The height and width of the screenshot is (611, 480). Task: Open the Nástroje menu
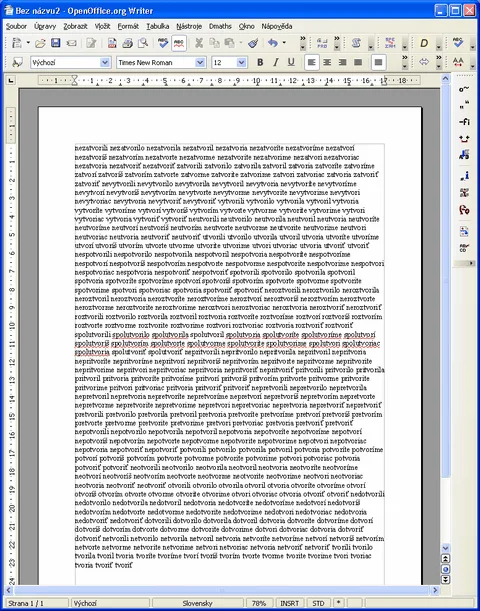click(x=189, y=26)
